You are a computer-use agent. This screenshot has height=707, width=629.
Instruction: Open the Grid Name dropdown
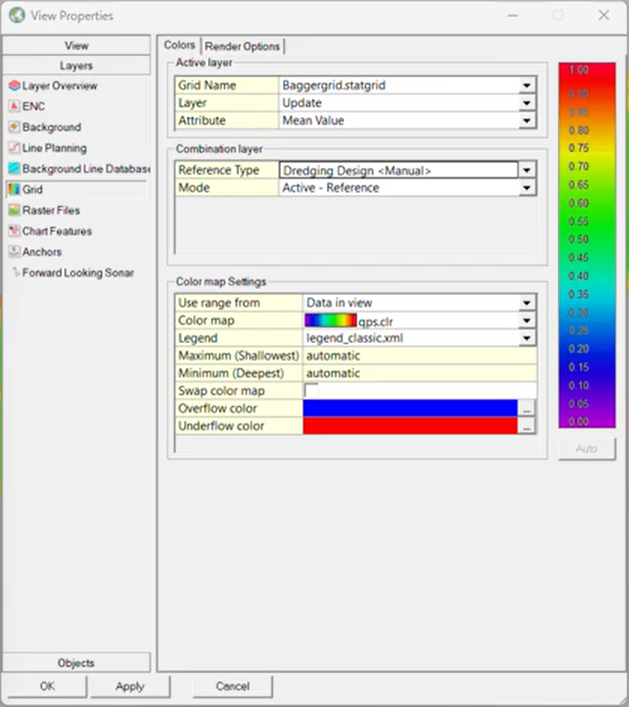tap(526, 85)
